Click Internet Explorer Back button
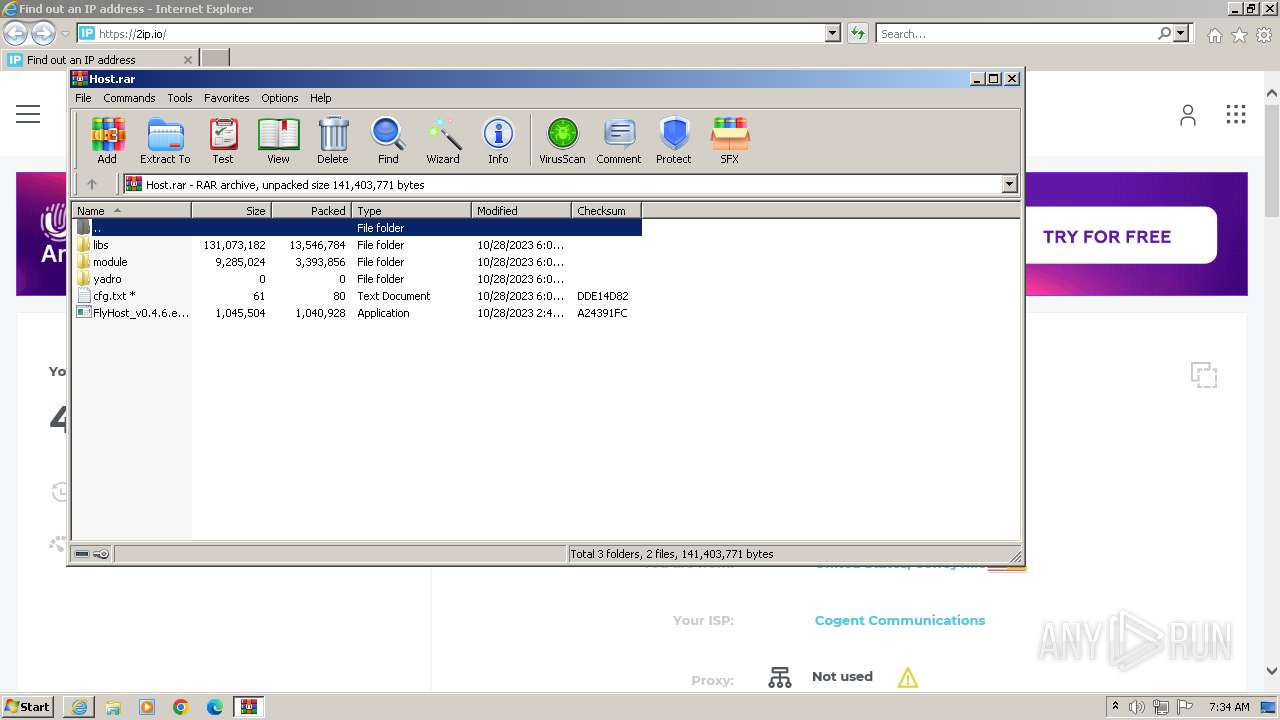The height and width of the screenshot is (720, 1280). 15,33
